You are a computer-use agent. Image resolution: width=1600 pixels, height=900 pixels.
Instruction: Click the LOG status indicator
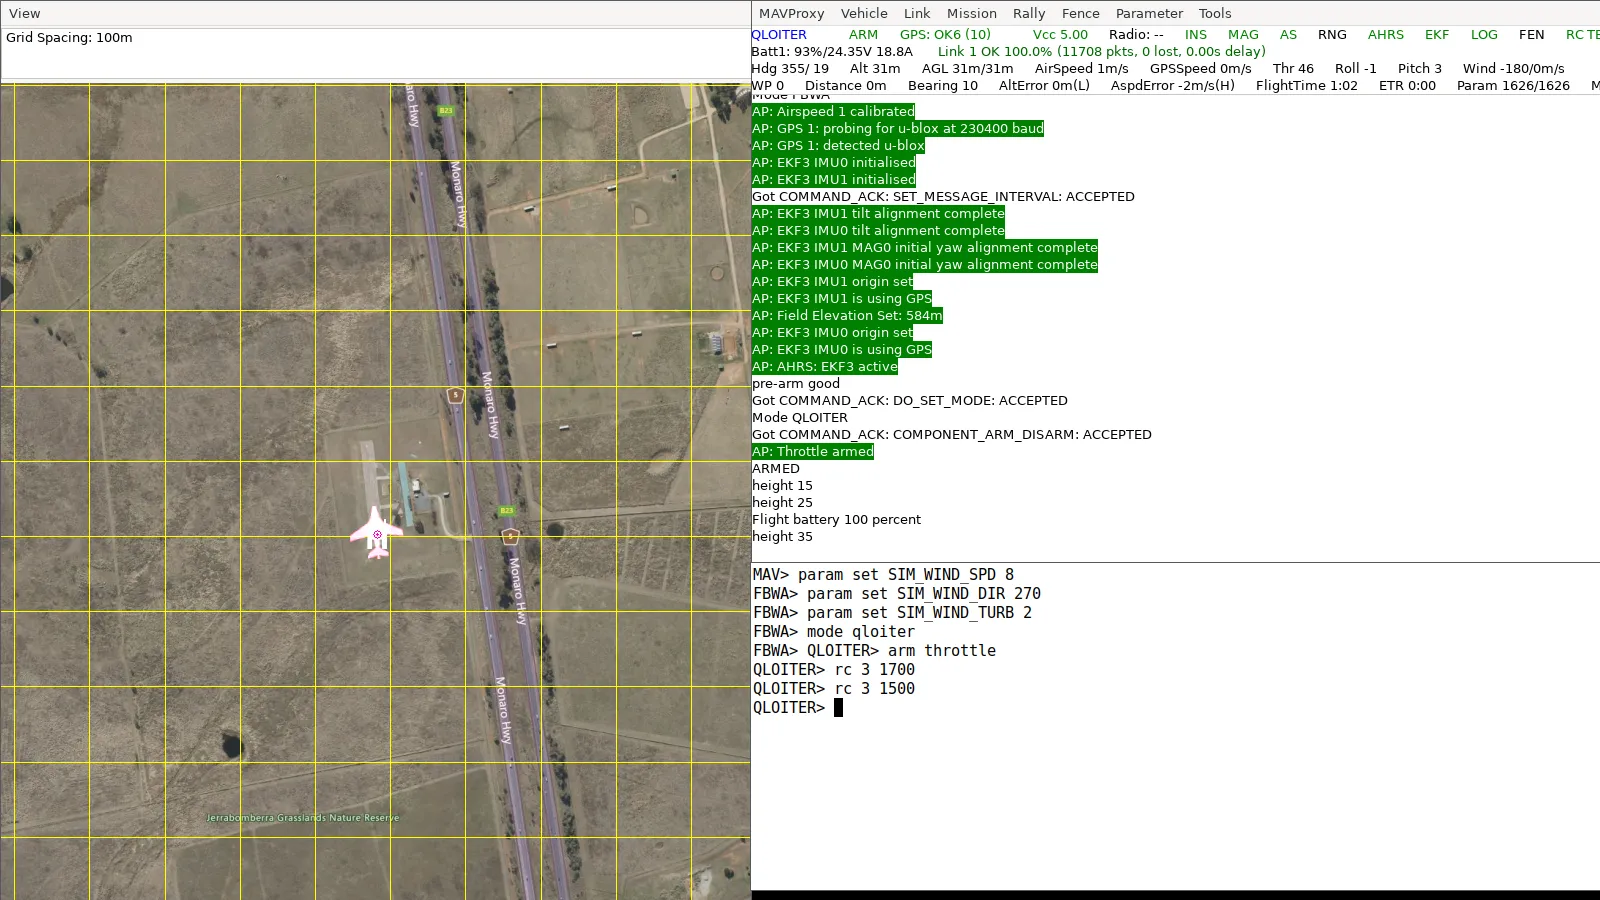[1484, 35]
